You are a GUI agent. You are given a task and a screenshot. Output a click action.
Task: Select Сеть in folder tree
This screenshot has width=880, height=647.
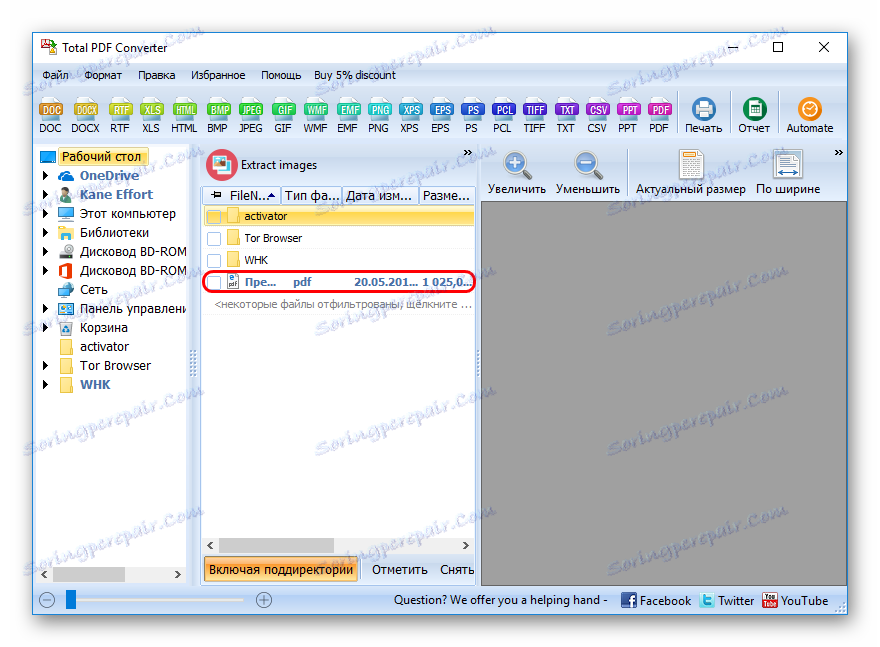coord(94,290)
